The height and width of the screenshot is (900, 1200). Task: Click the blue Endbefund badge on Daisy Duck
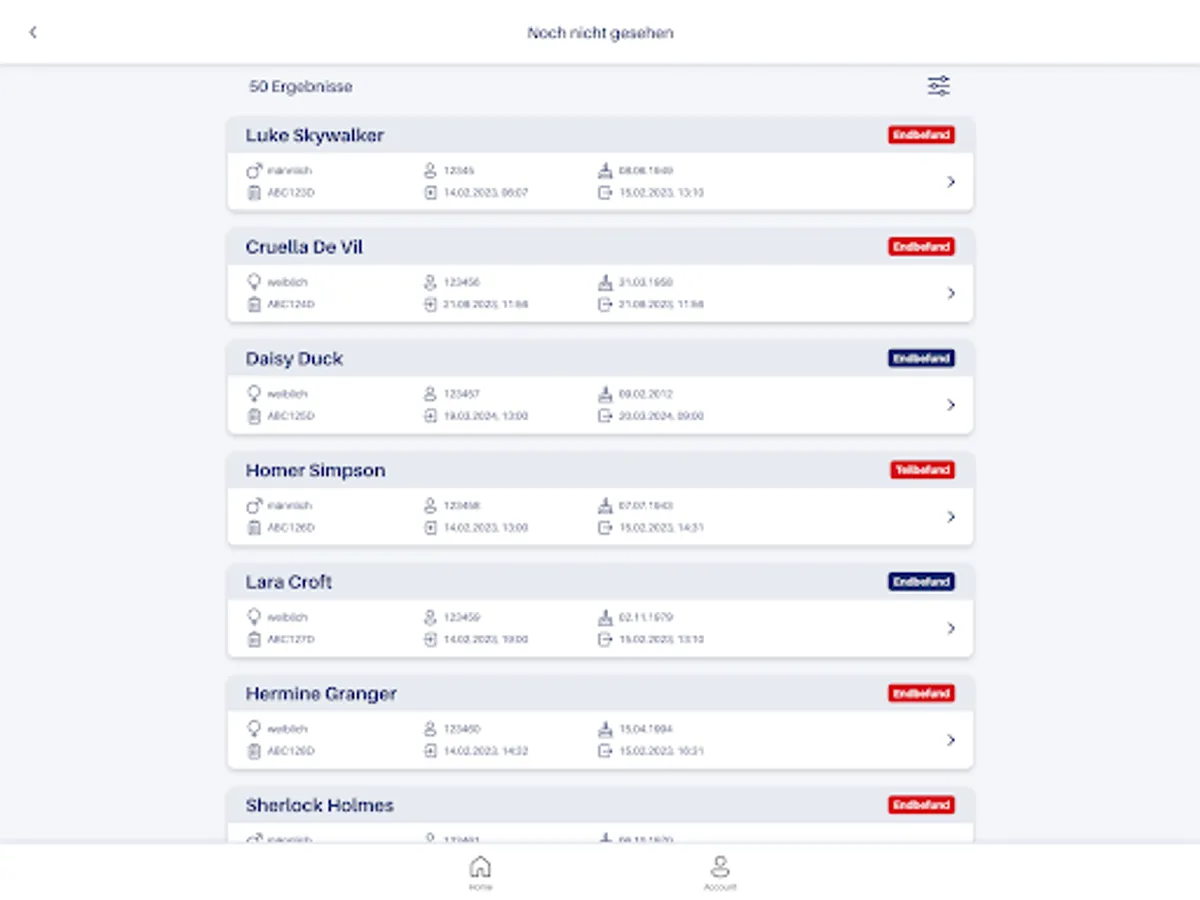pos(921,358)
